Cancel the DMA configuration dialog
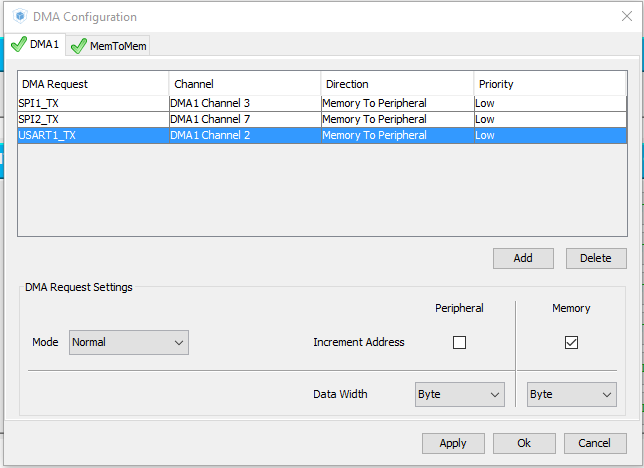The height and width of the screenshot is (468, 644). [595, 443]
